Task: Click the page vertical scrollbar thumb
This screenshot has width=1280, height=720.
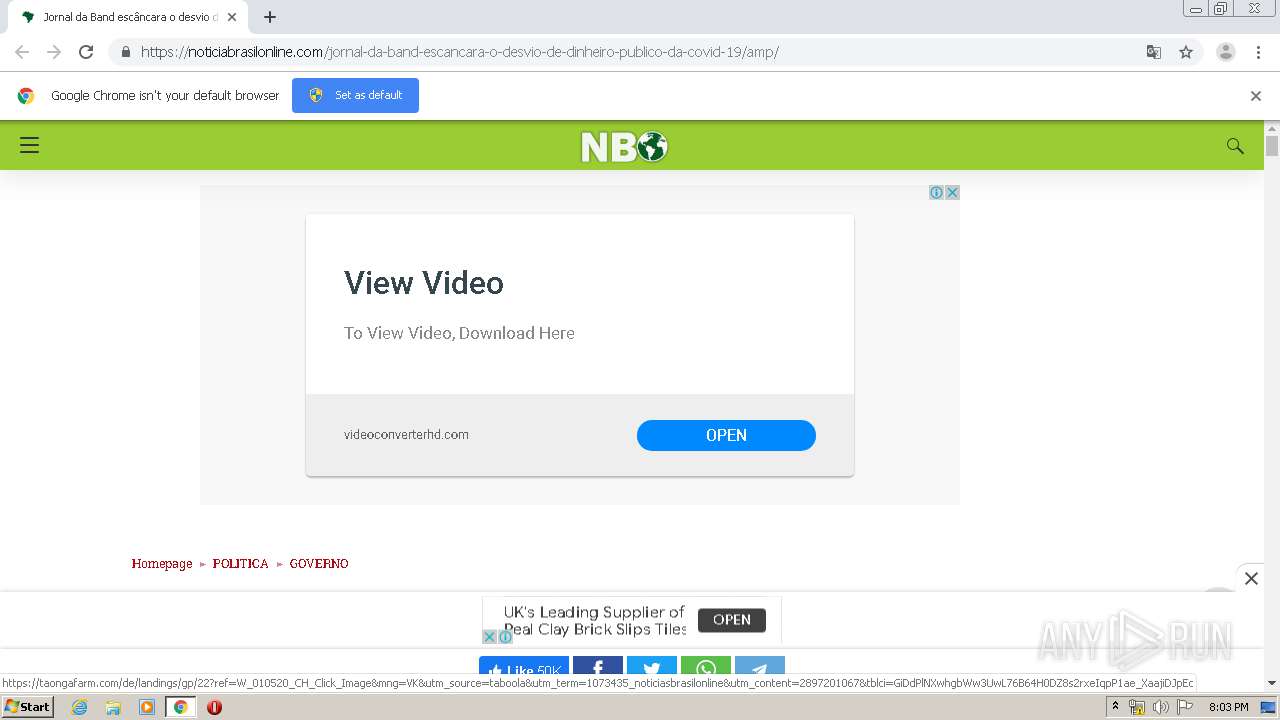Action: (1272, 146)
